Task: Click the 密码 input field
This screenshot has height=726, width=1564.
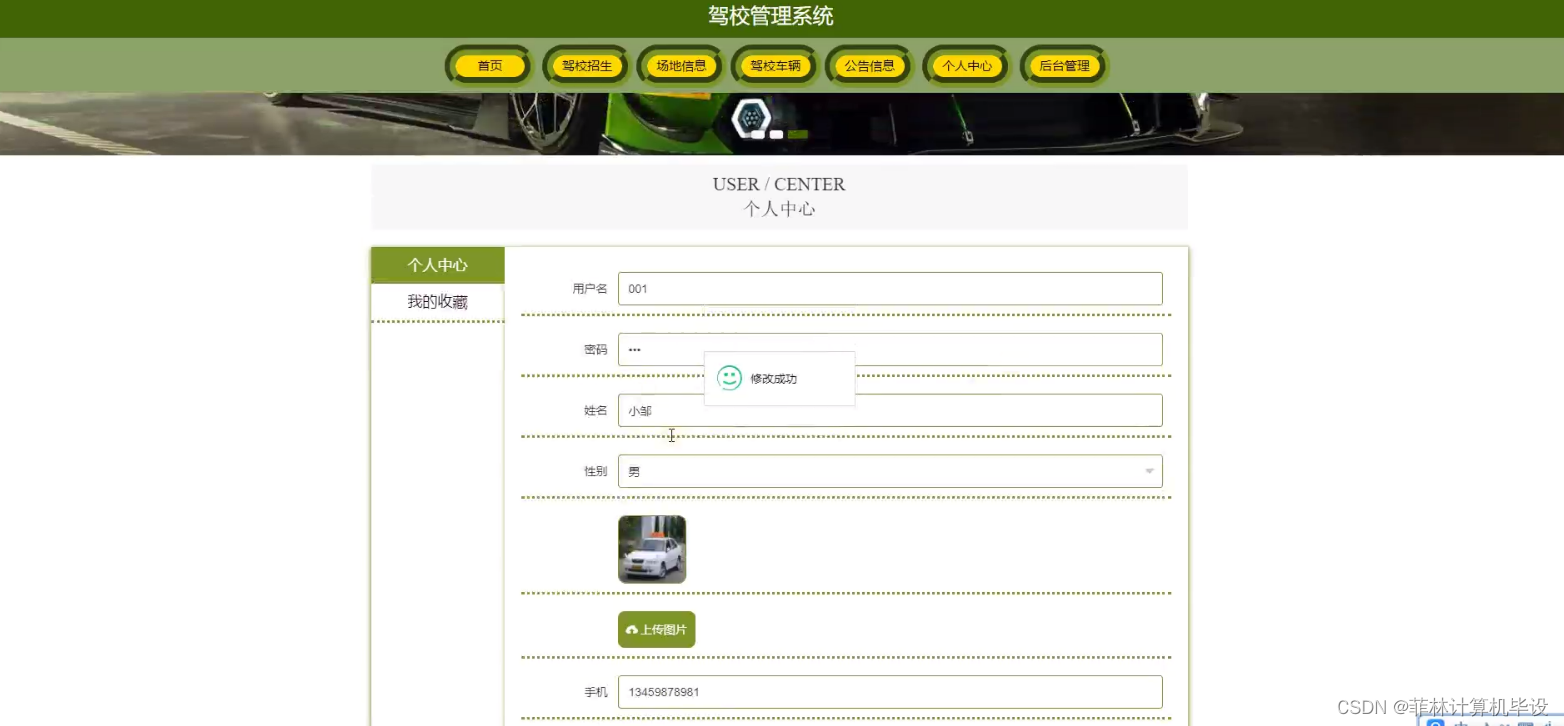Action: 890,350
